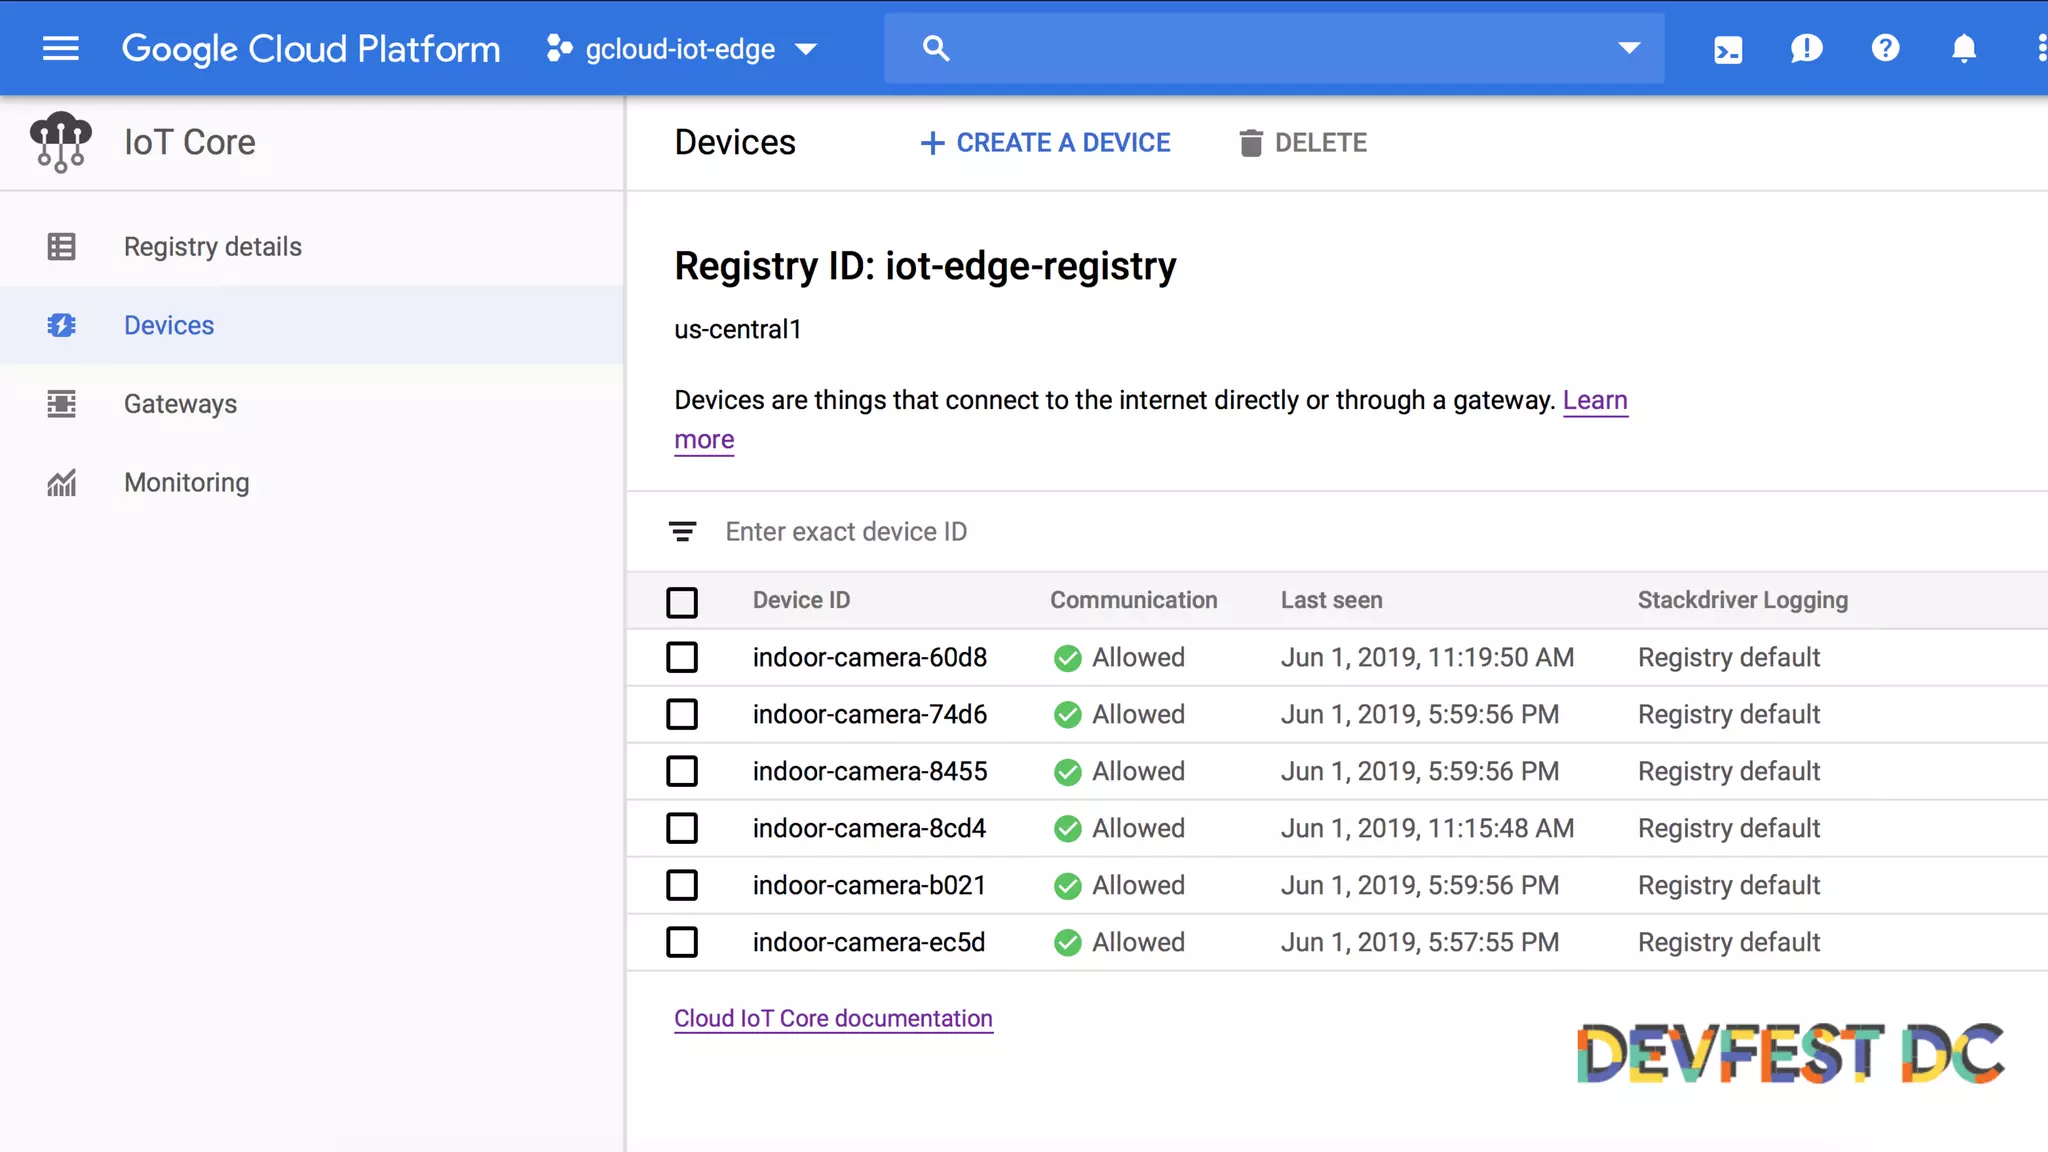Go to Registry details in sidebar

[212, 246]
